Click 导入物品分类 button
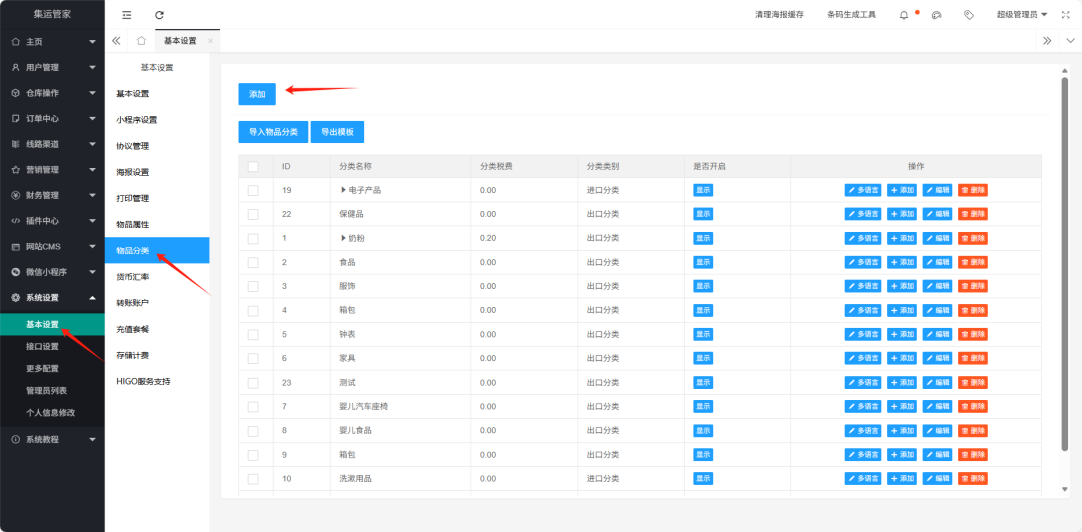 [x=273, y=132]
